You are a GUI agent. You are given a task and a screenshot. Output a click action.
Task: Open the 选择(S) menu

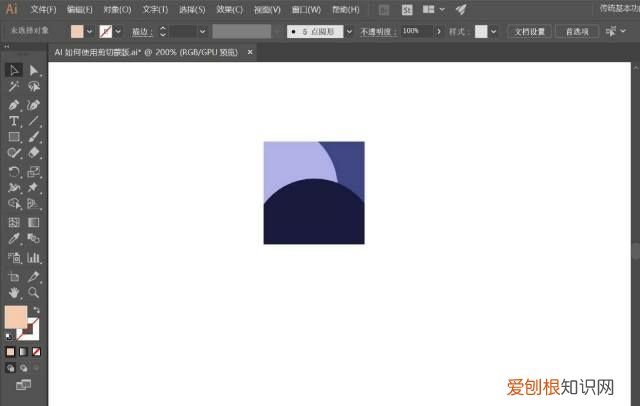pos(192,9)
